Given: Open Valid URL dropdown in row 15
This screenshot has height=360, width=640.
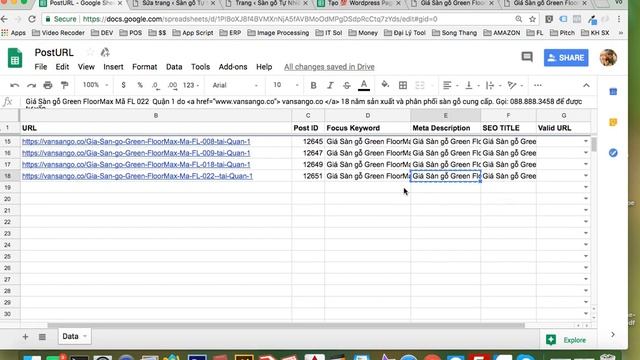Looking at the screenshot, I should click(x=586, y=141).
